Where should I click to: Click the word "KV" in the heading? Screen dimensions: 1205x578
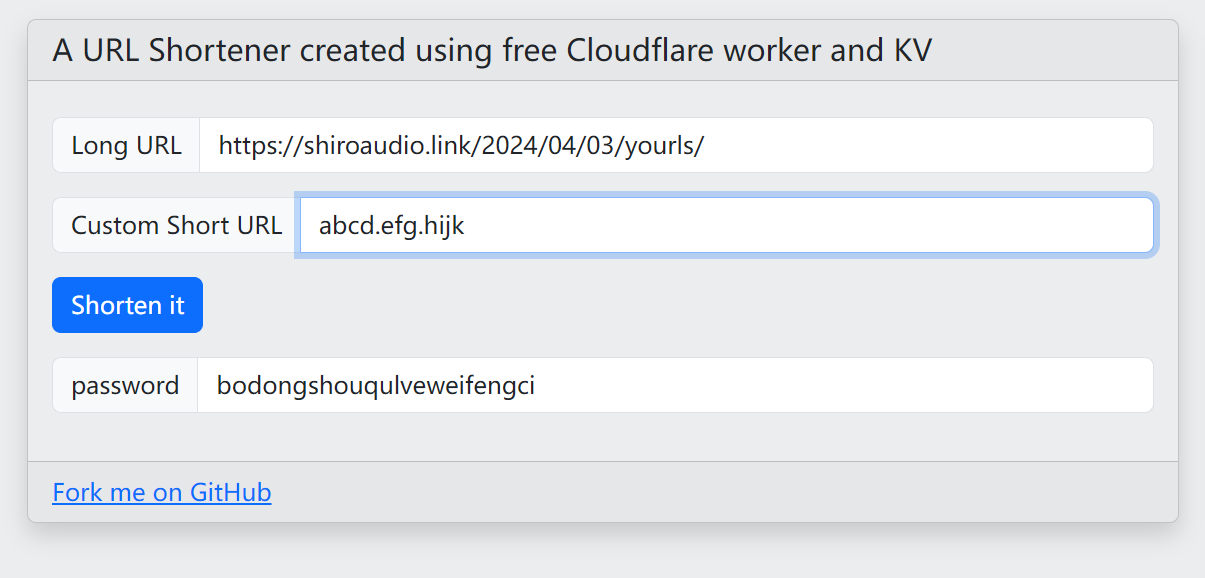[913, 51]
